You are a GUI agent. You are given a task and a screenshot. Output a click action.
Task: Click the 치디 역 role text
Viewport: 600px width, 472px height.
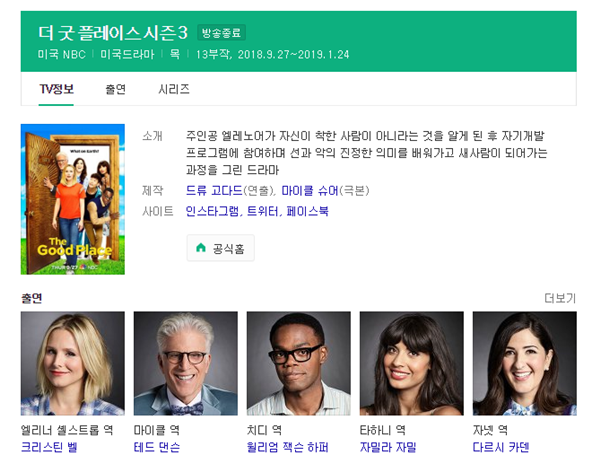pos(264,430)
